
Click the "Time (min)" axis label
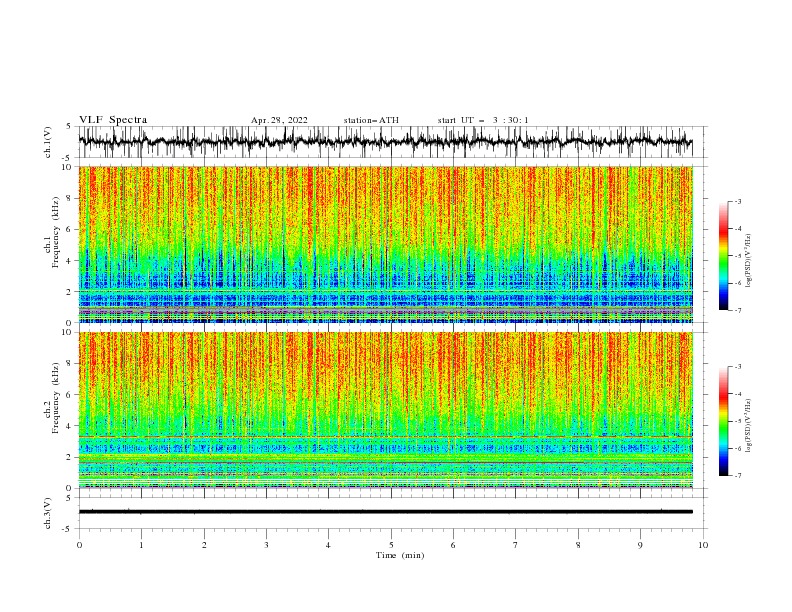pos(400,555)
